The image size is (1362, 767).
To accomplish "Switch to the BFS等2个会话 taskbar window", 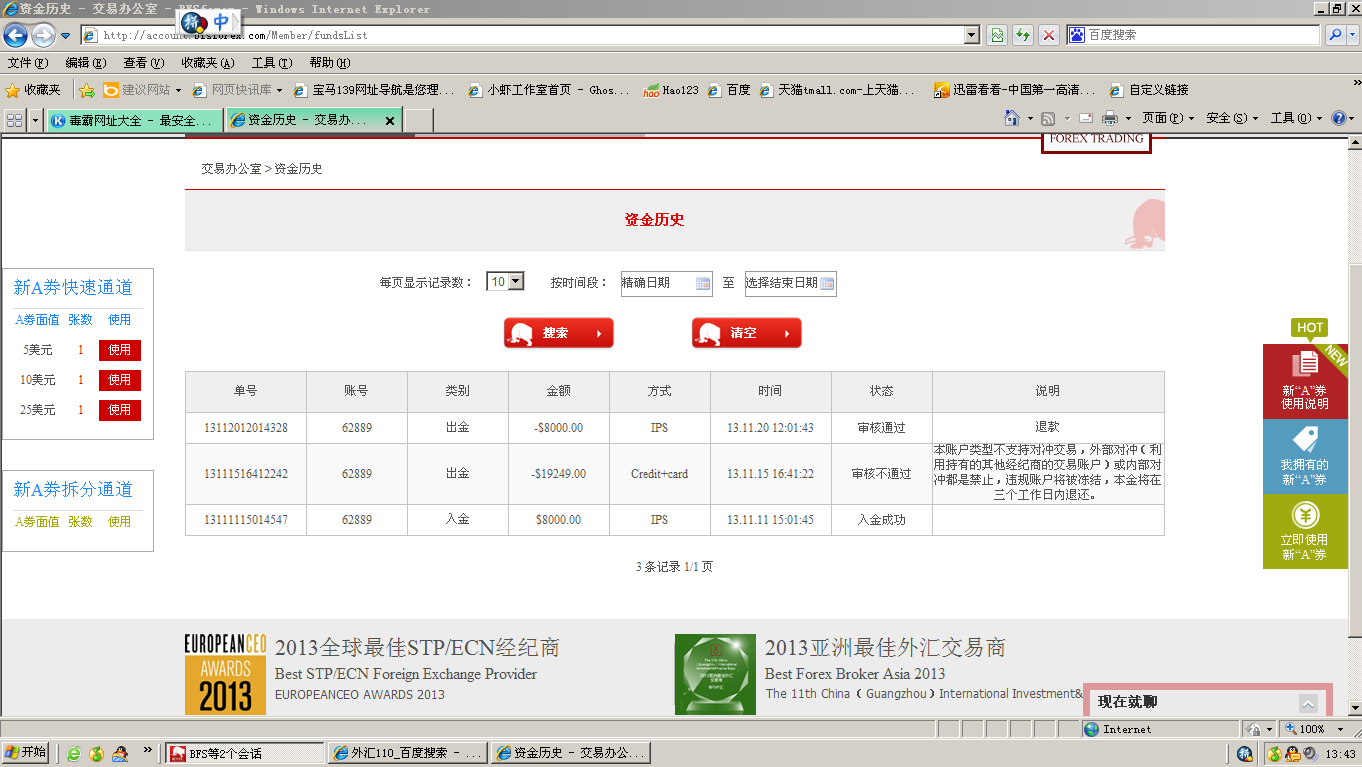I will pos(245,753).
